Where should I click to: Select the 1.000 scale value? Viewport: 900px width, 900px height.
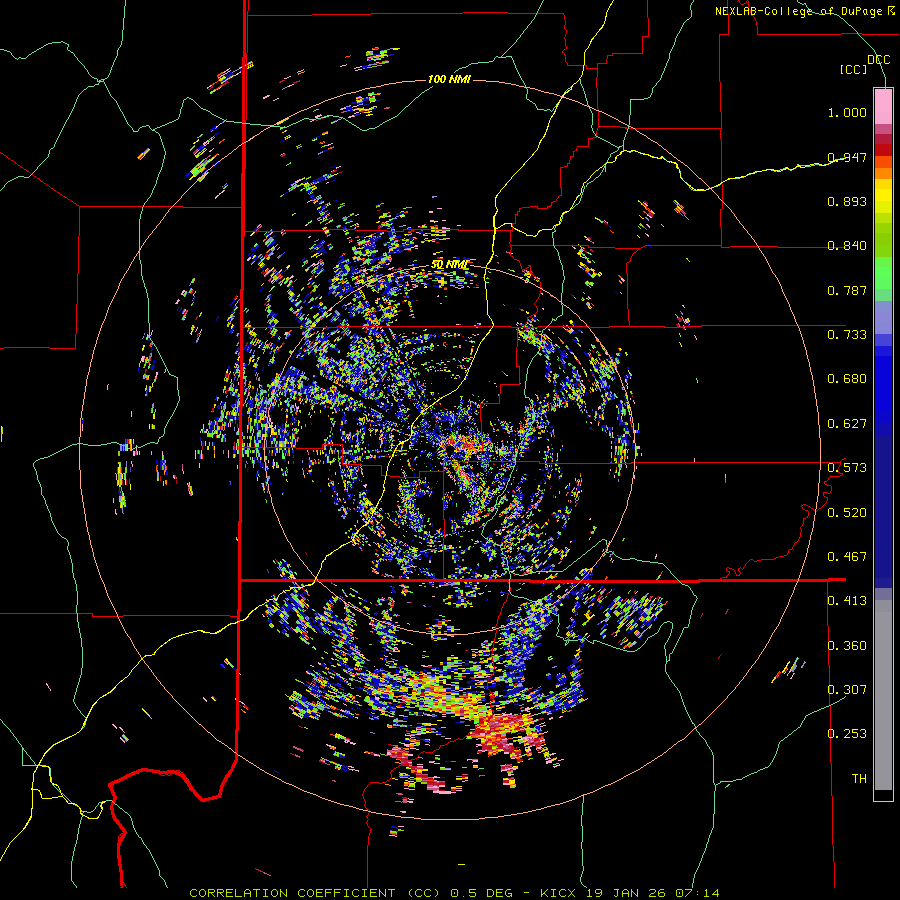pos(847,112)
